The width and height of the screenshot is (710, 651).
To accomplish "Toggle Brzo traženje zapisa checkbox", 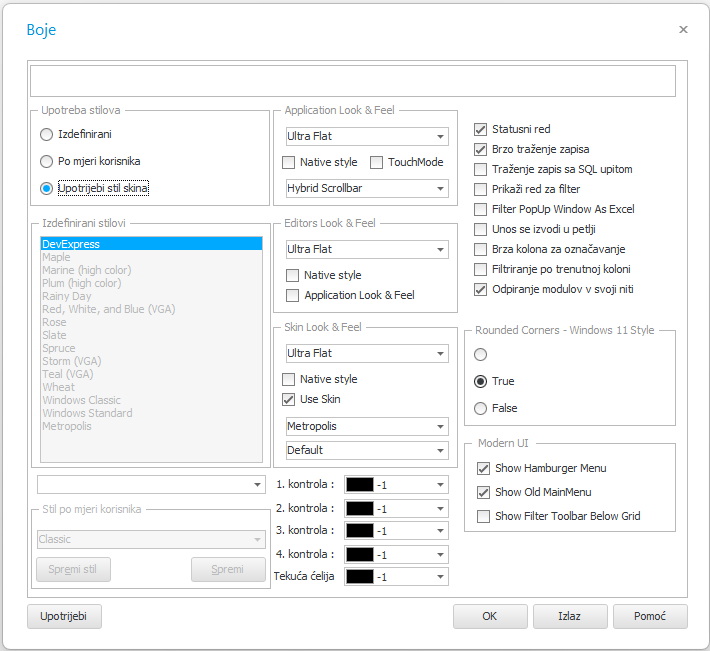I will [x=480, y=149].
